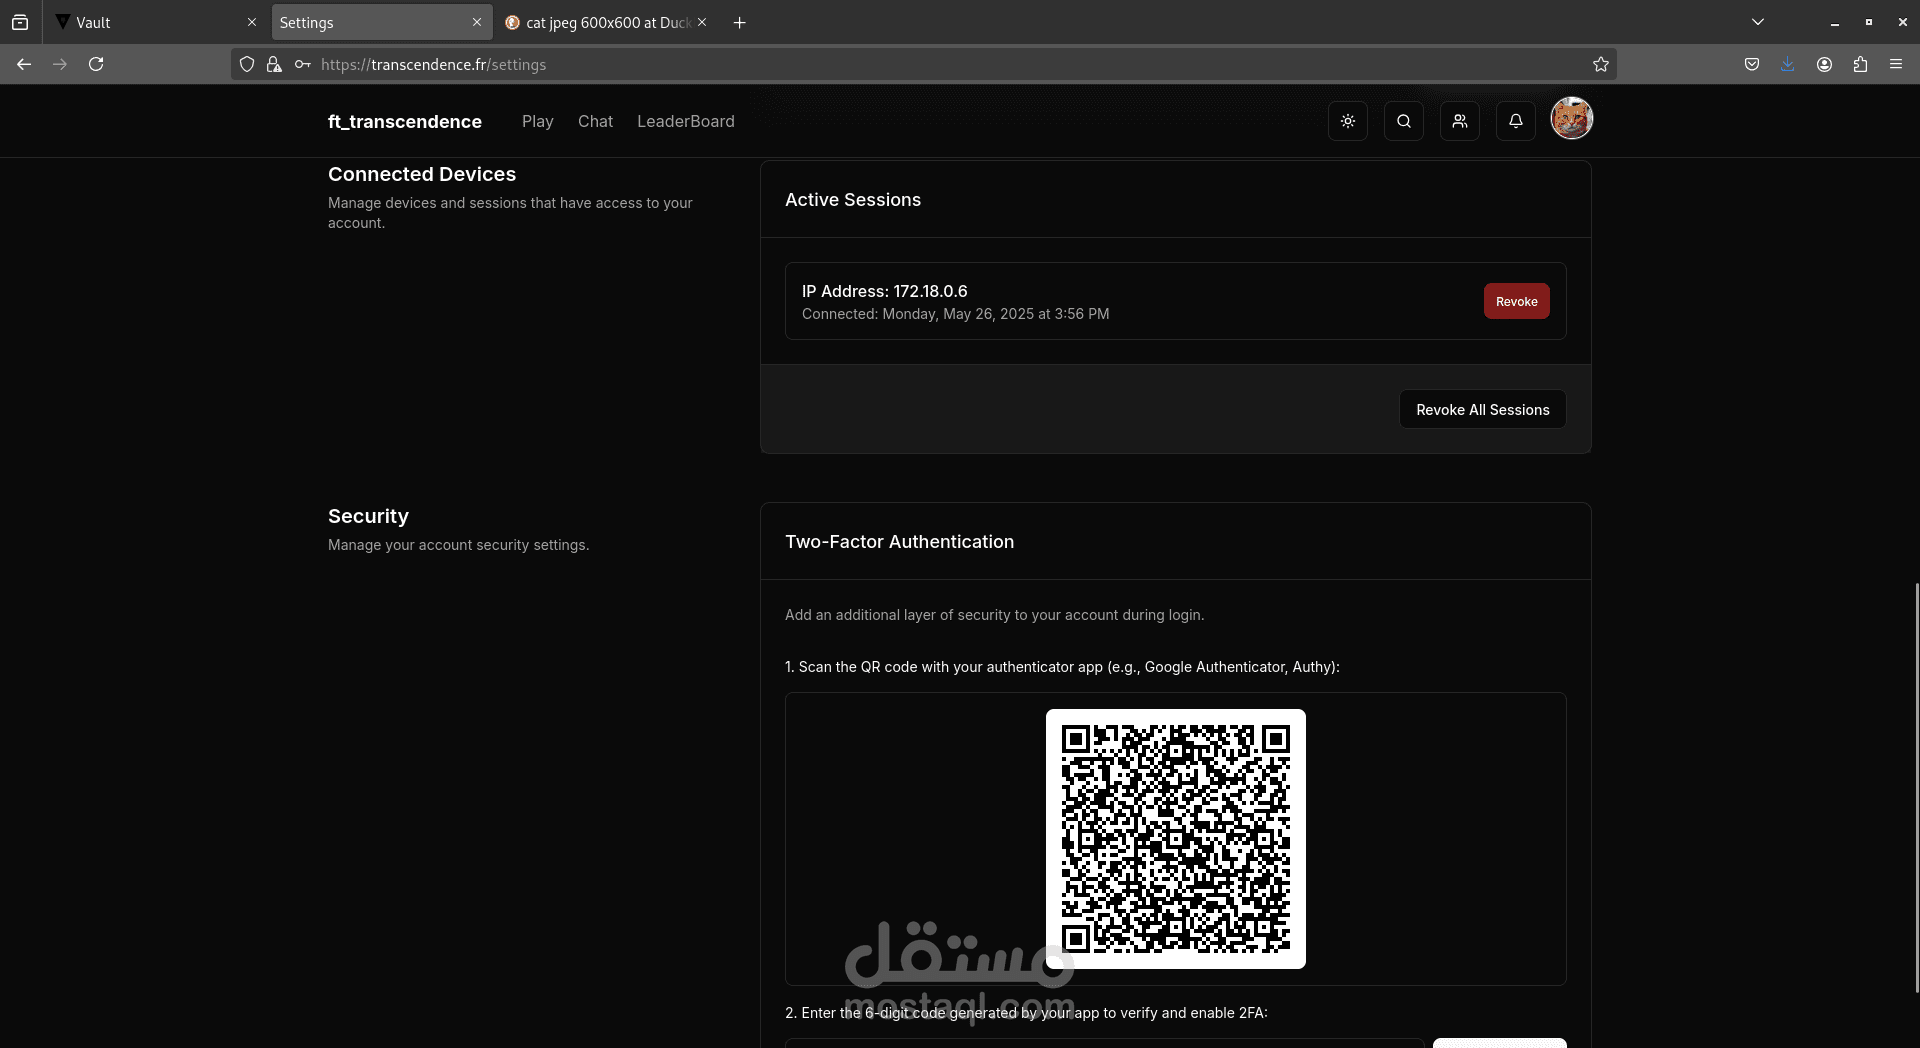Click the 'Connected Devices' heading
The image size is (1920, 1048).
coord(422,174)
